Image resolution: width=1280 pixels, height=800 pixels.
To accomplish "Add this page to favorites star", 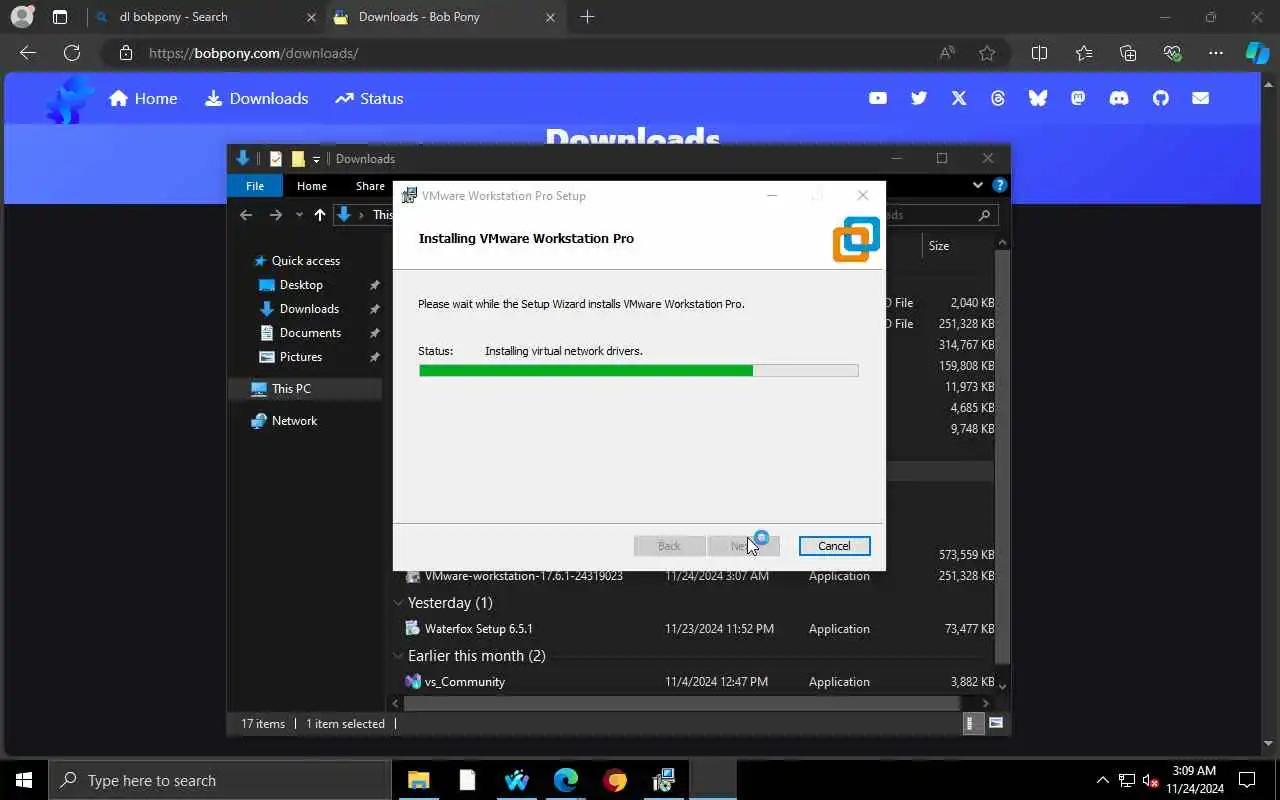I will click(x=987, y=53).
